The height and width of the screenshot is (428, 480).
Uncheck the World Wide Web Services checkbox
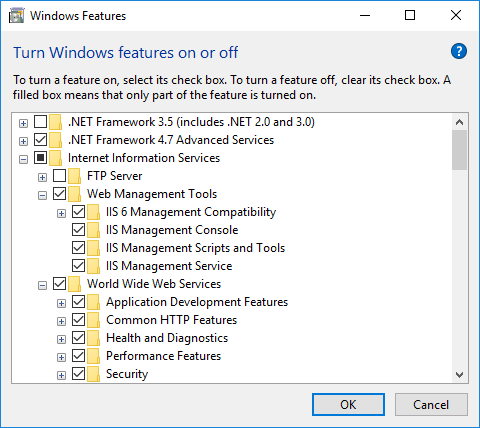(59, 284)
